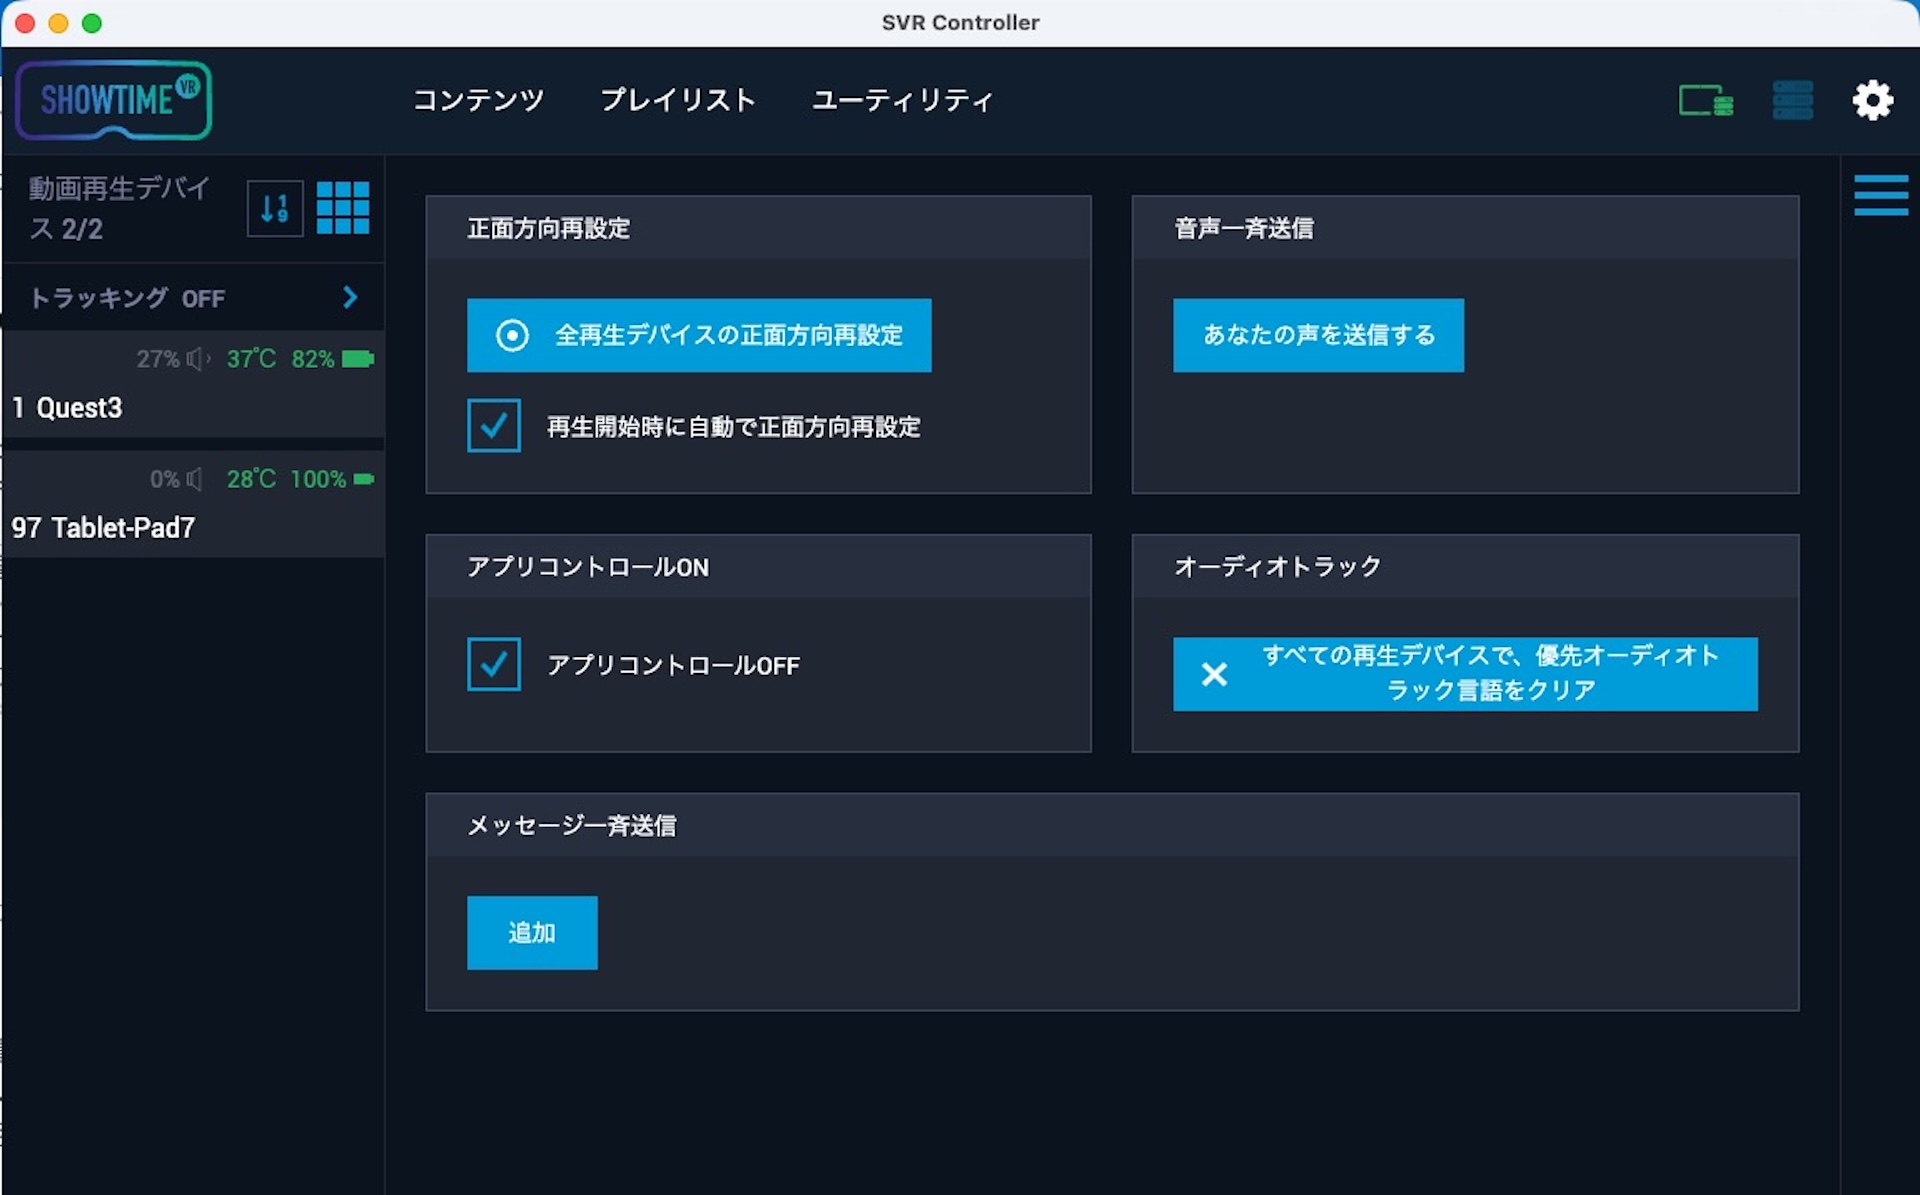Click the アプリコントロールON panel header
1920x1195 pixels.
pyautogui.click(x=758, y=566)
